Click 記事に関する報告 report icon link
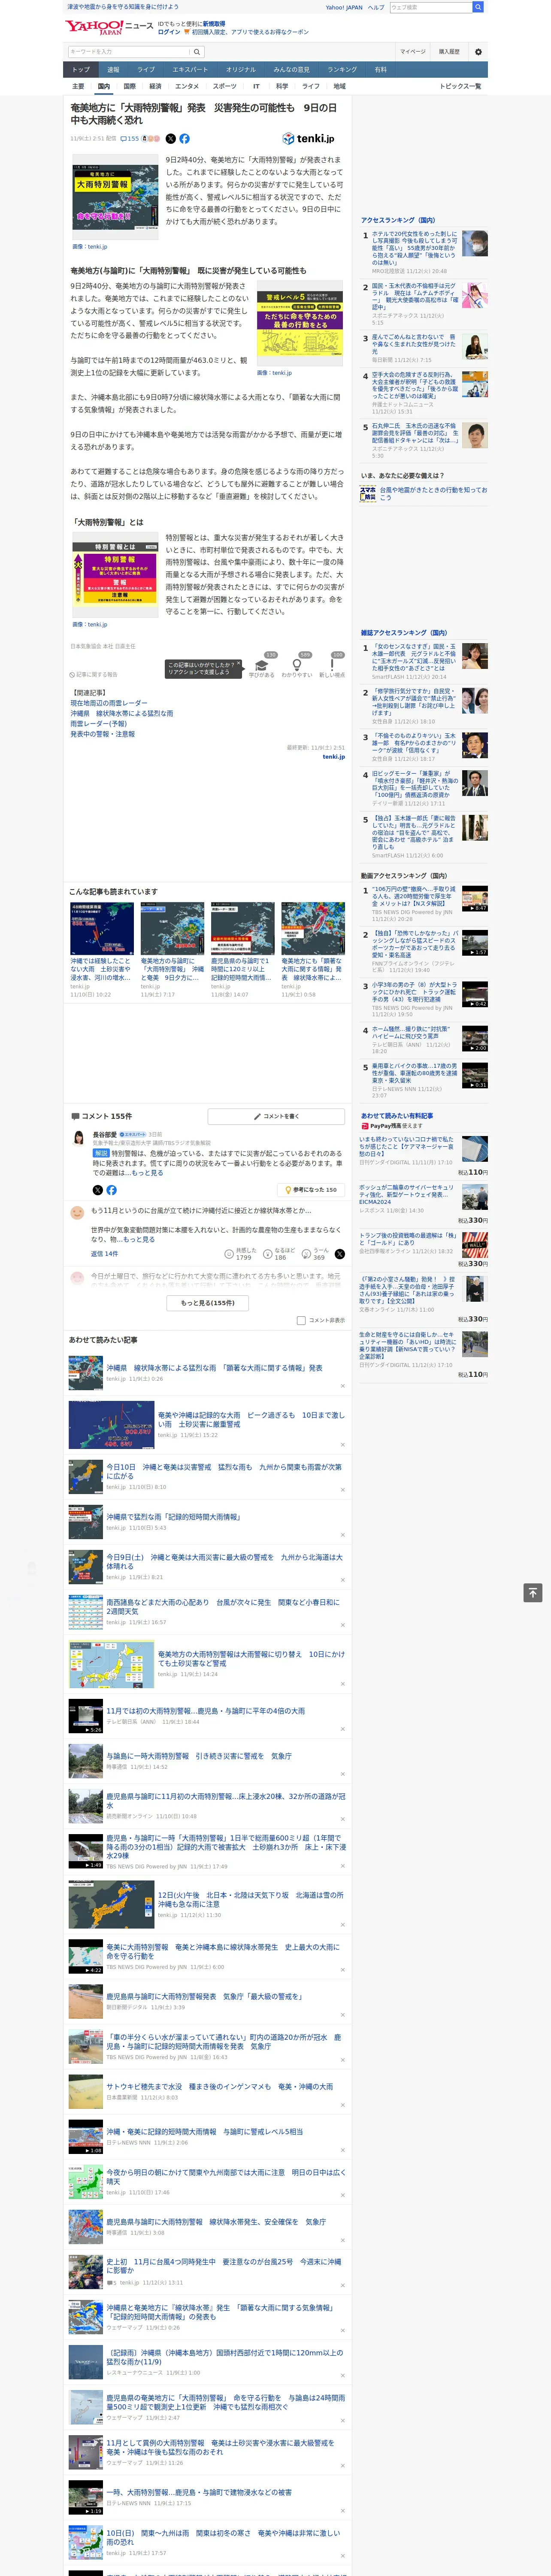 [94, 675]
